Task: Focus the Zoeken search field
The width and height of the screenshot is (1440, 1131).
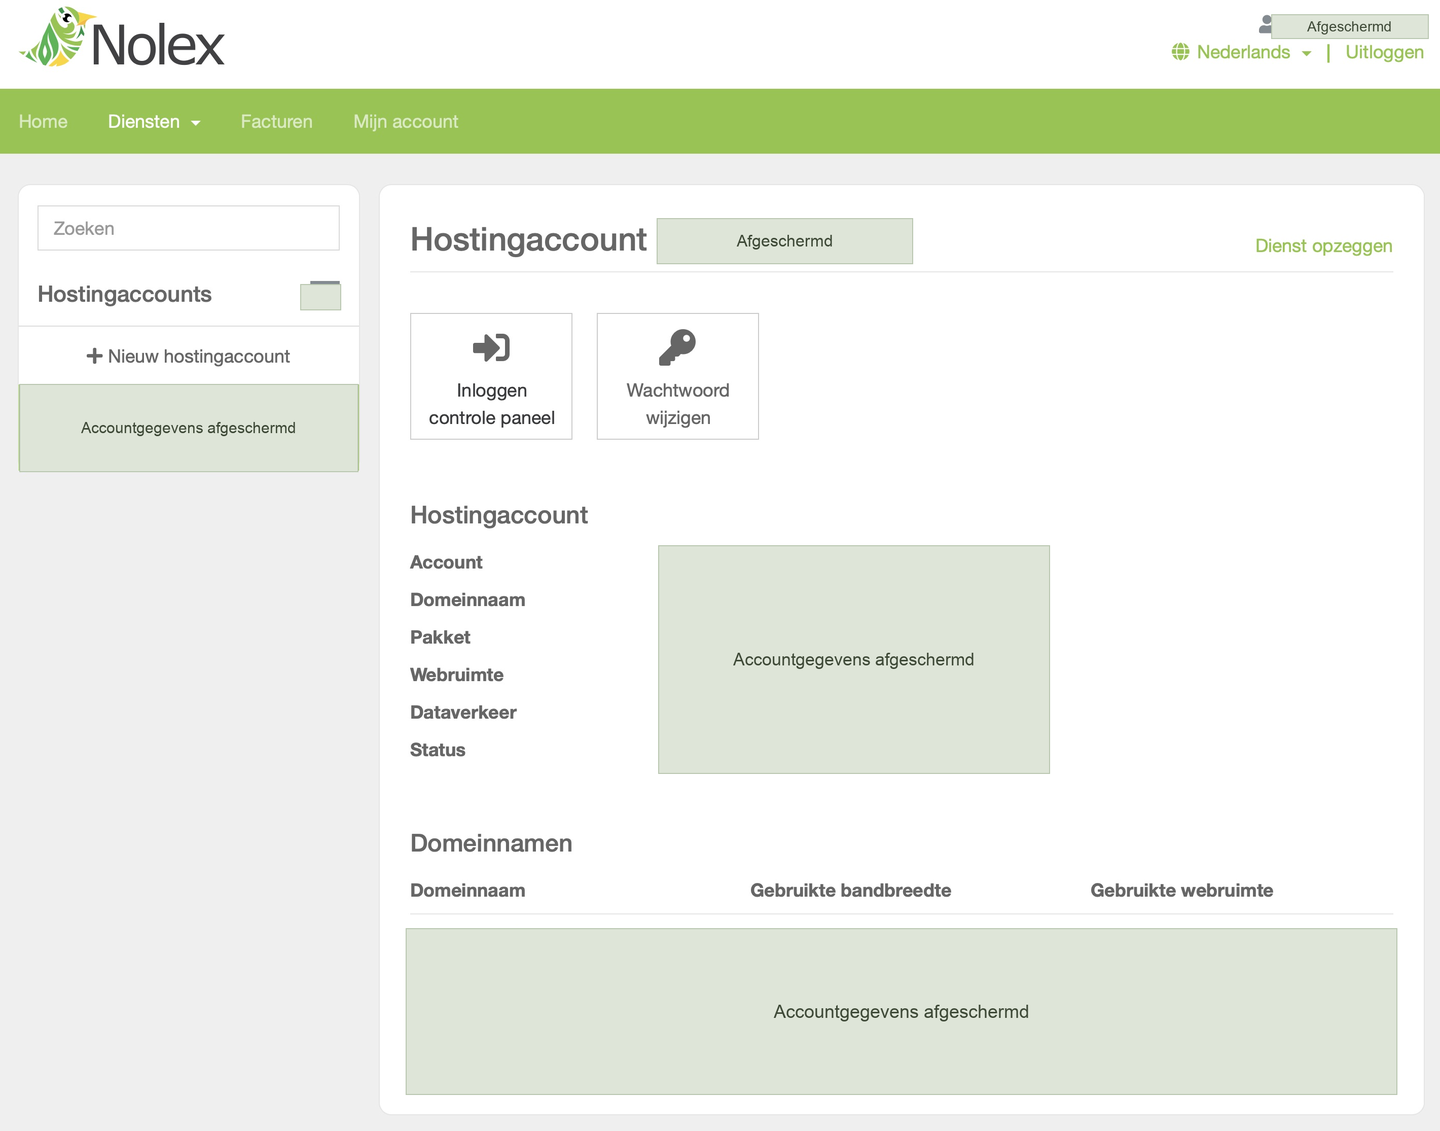Action: point(188,228)
